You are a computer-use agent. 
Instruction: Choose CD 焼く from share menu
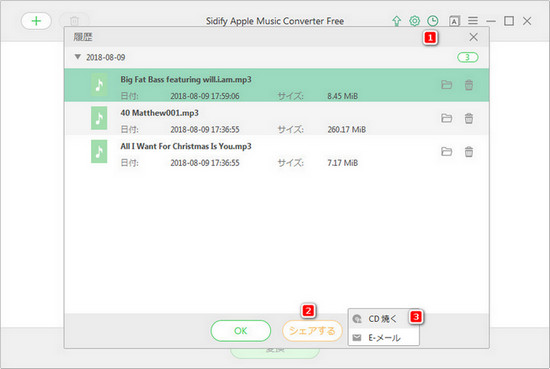point(383,318)
